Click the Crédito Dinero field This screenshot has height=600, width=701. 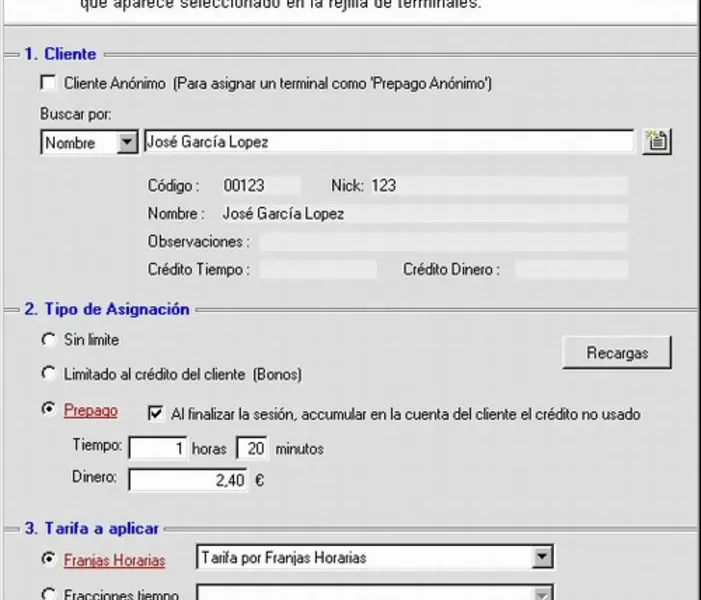pos(571,270)
